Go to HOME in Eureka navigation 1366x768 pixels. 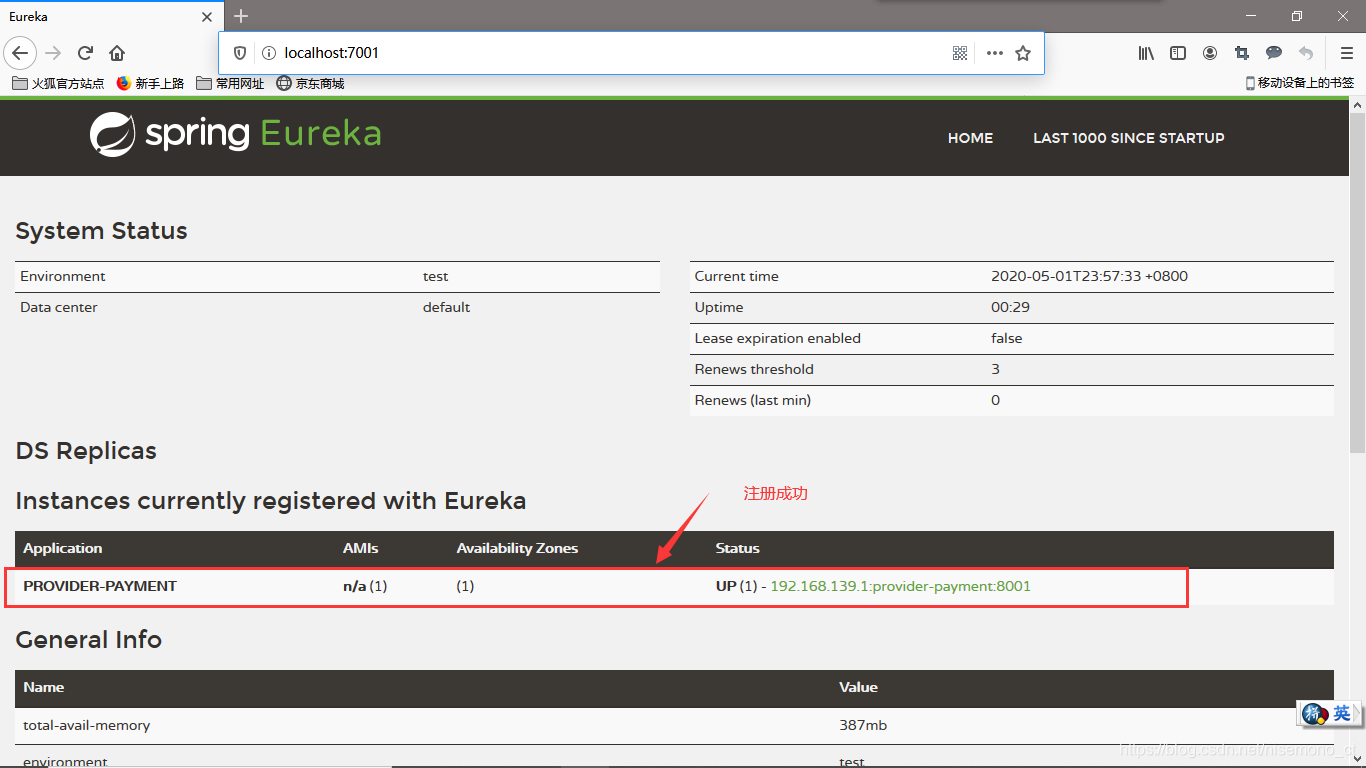970,138
